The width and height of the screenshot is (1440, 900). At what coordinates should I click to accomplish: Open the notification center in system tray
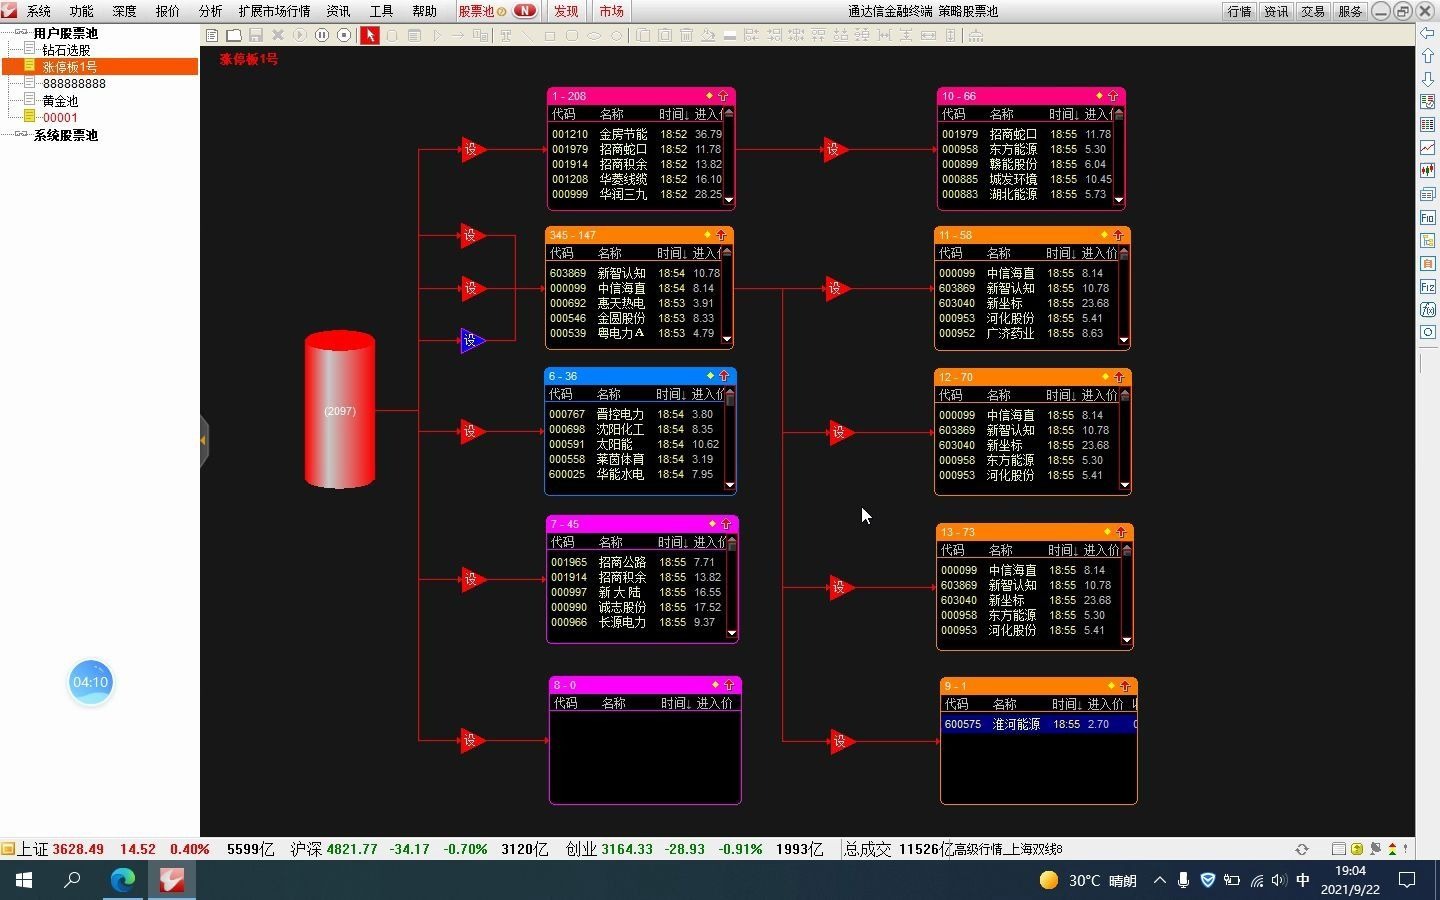[x=1407, y=880]
